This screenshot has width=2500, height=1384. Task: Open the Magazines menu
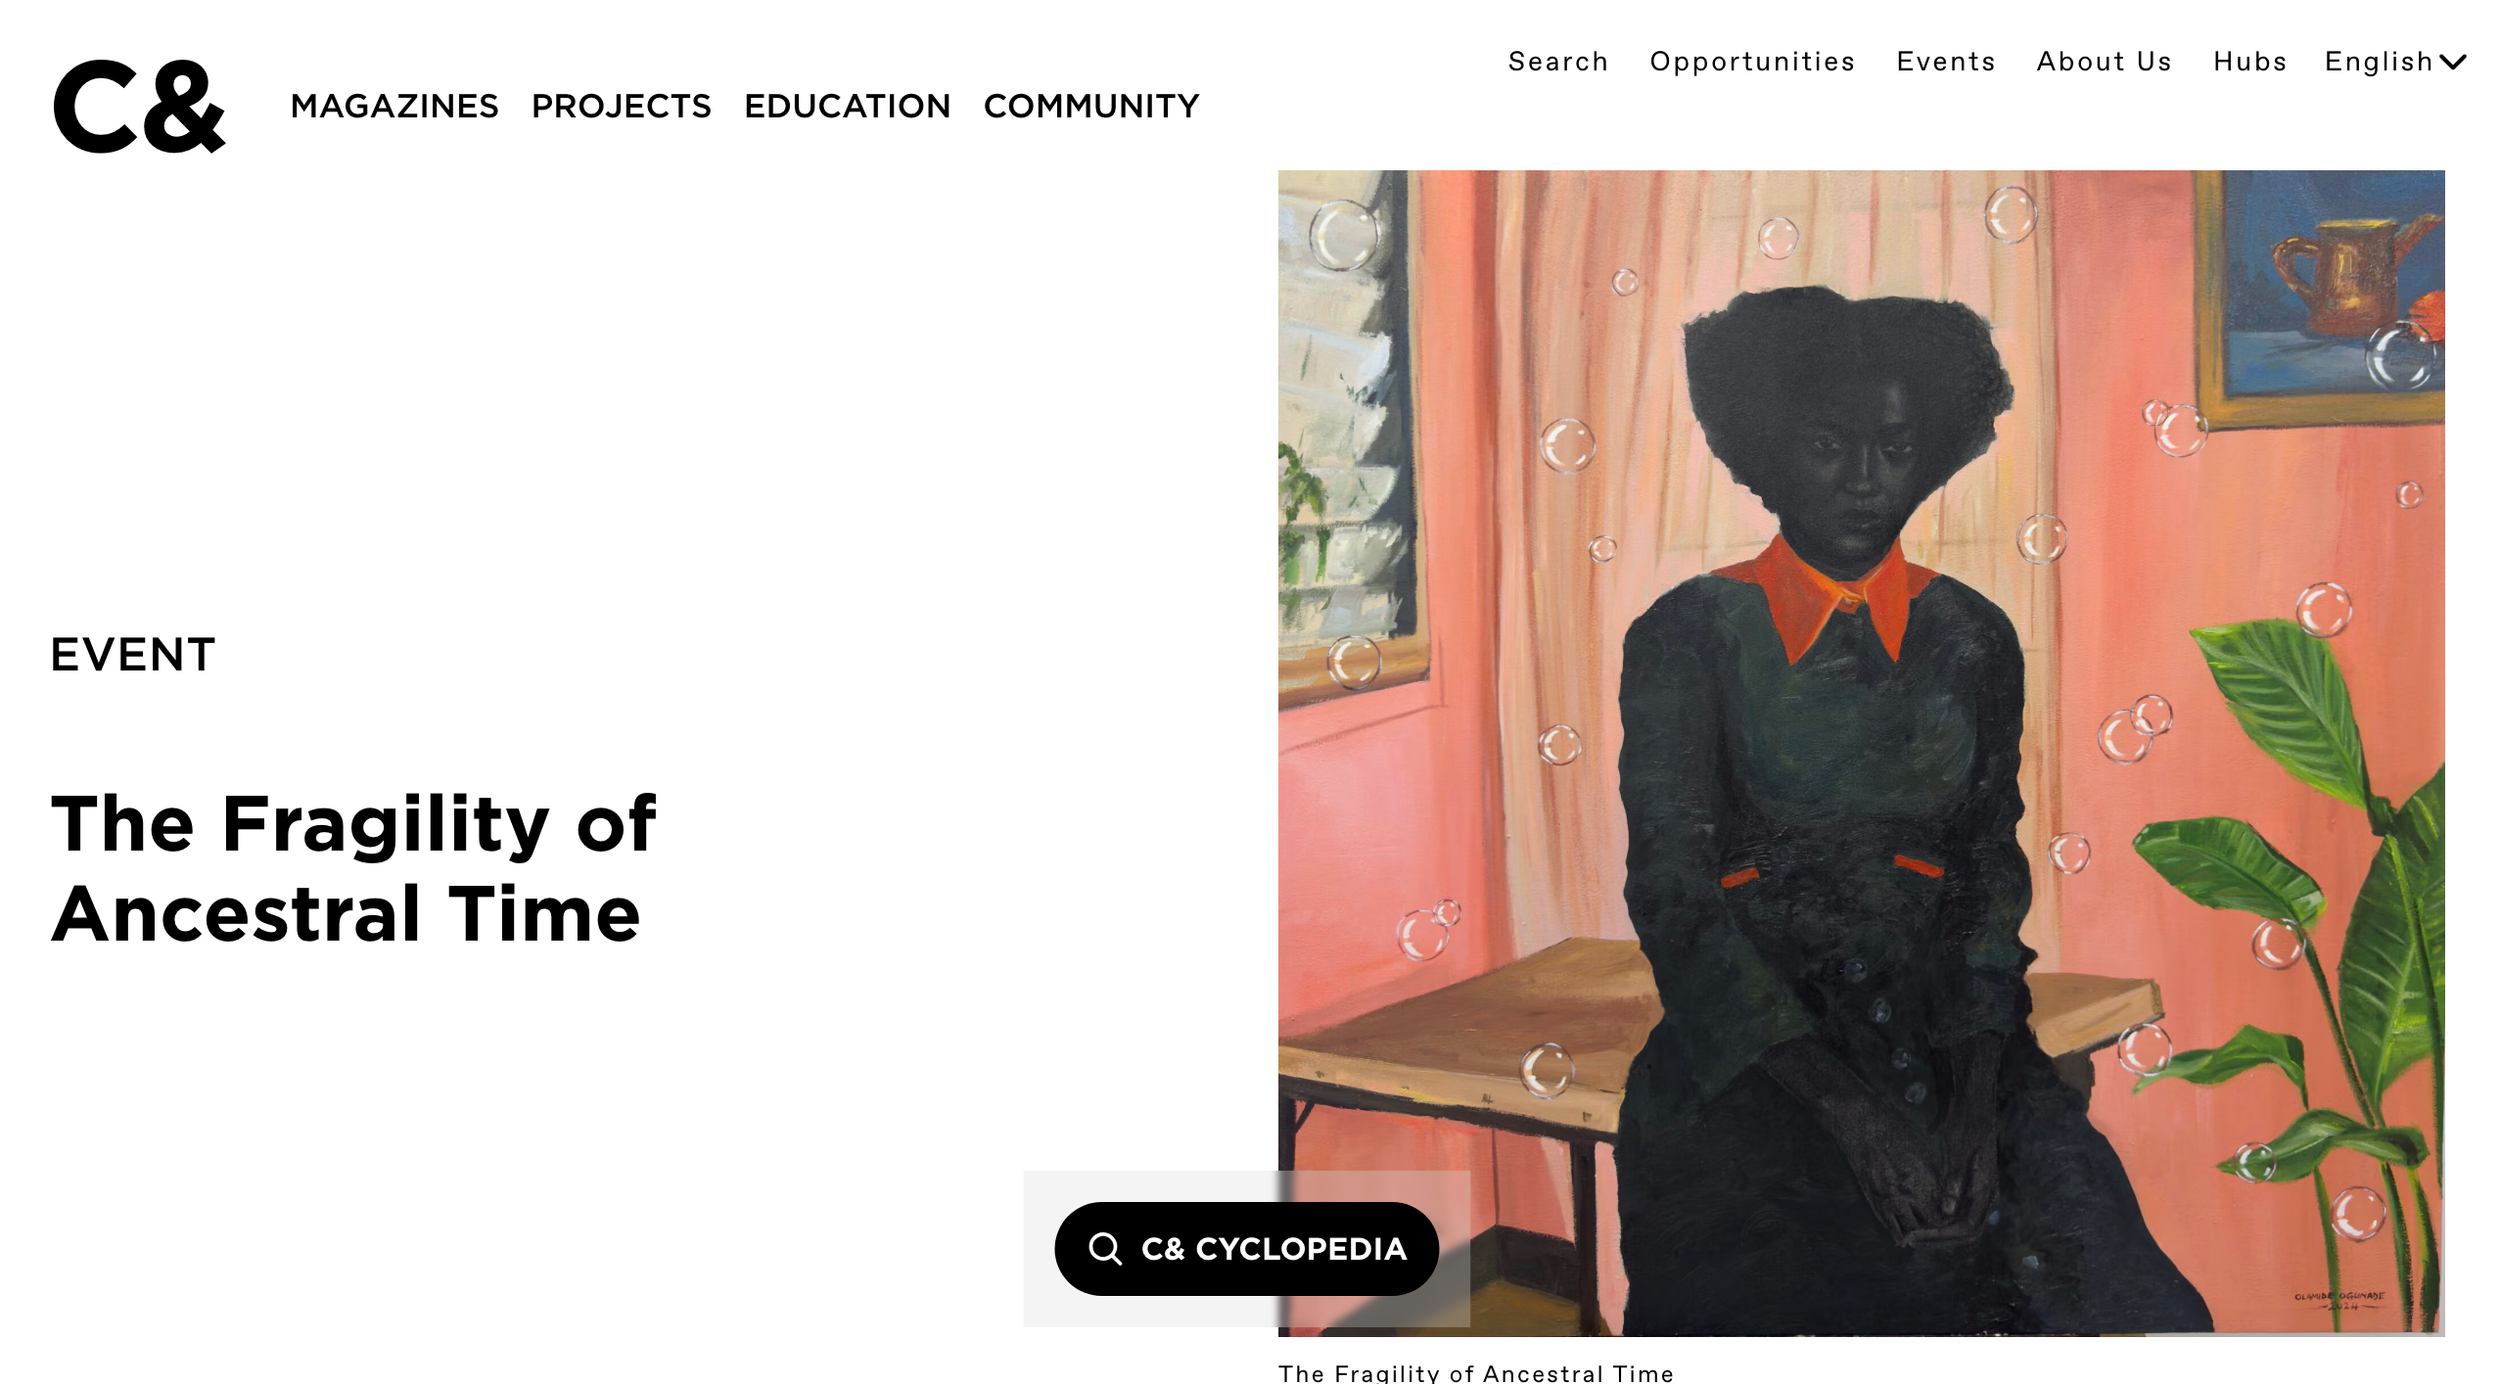(x=394, y=106)
